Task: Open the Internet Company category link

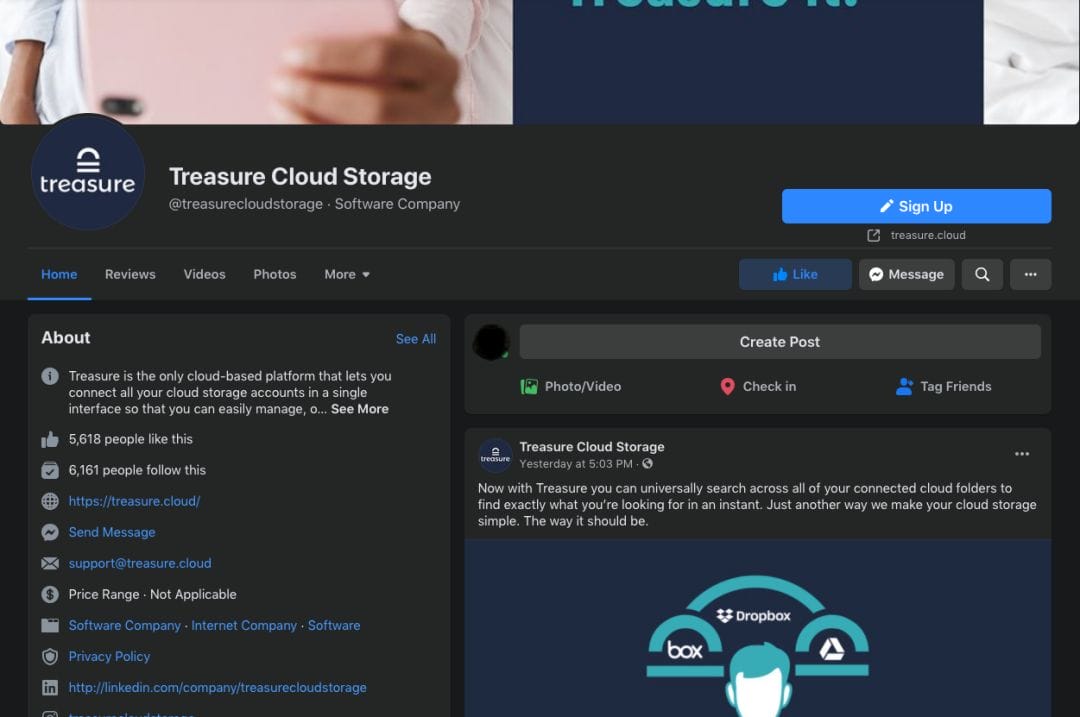Action: click(244, 625)
